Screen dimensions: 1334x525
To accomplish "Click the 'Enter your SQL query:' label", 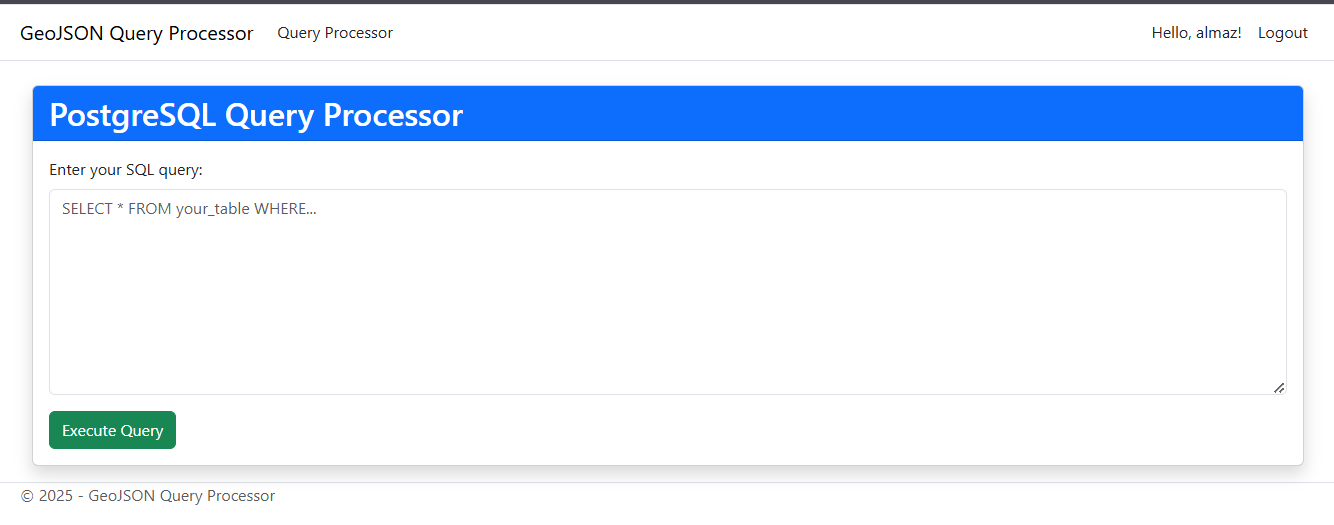I will pos(126,170).
